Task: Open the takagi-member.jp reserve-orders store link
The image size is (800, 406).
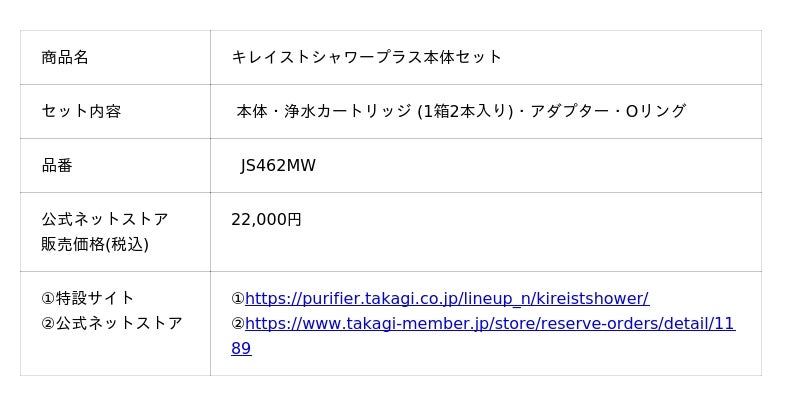Action: click(490, 324)
